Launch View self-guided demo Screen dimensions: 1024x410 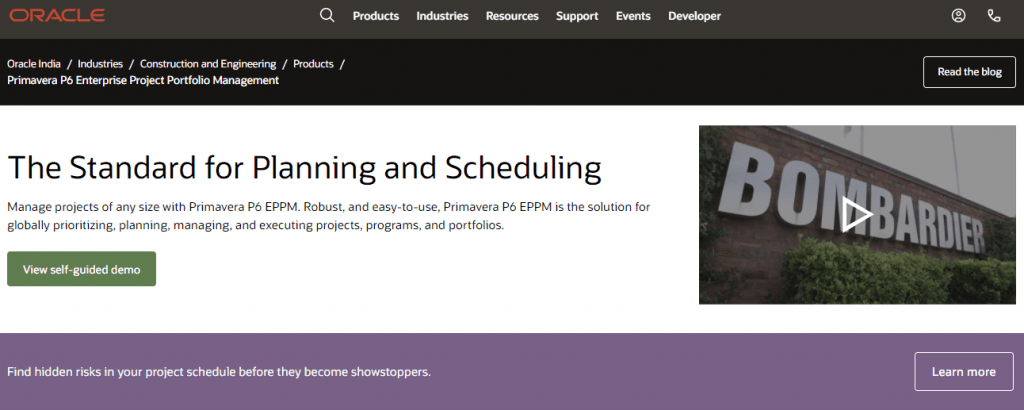pyautogui.click(x=82, y=269)
